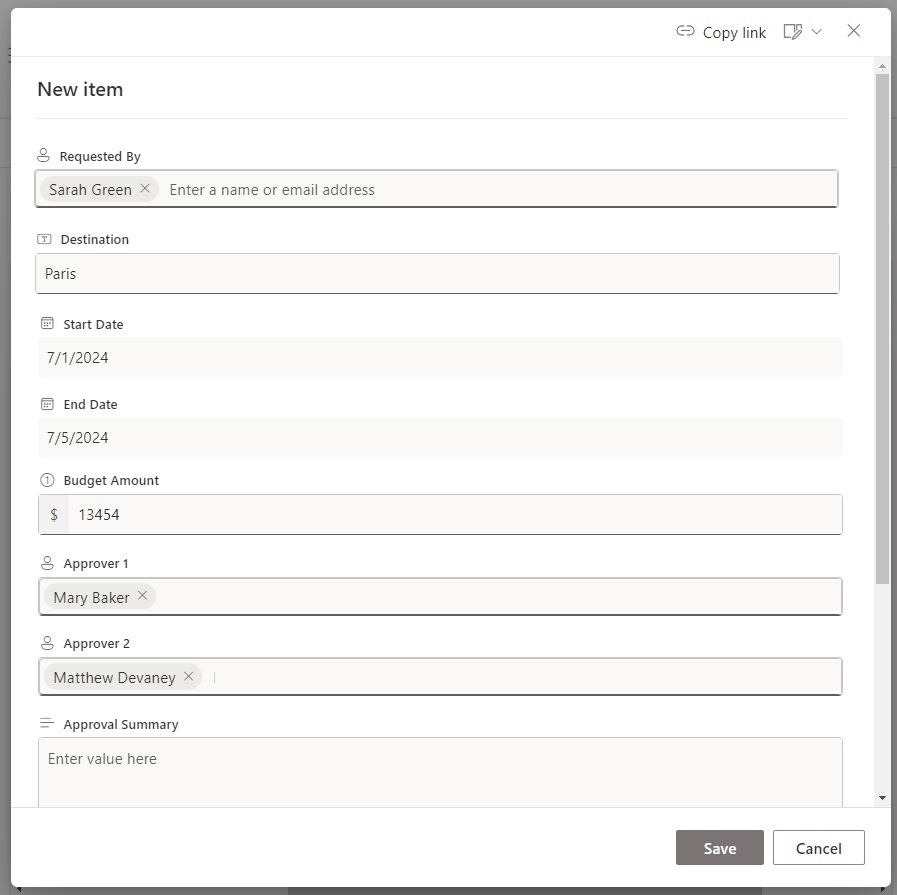Image resolution: width=897 pixels, height=895 pixels.
Task: Remove Sarah Green from Requested By
Action: 145,188
